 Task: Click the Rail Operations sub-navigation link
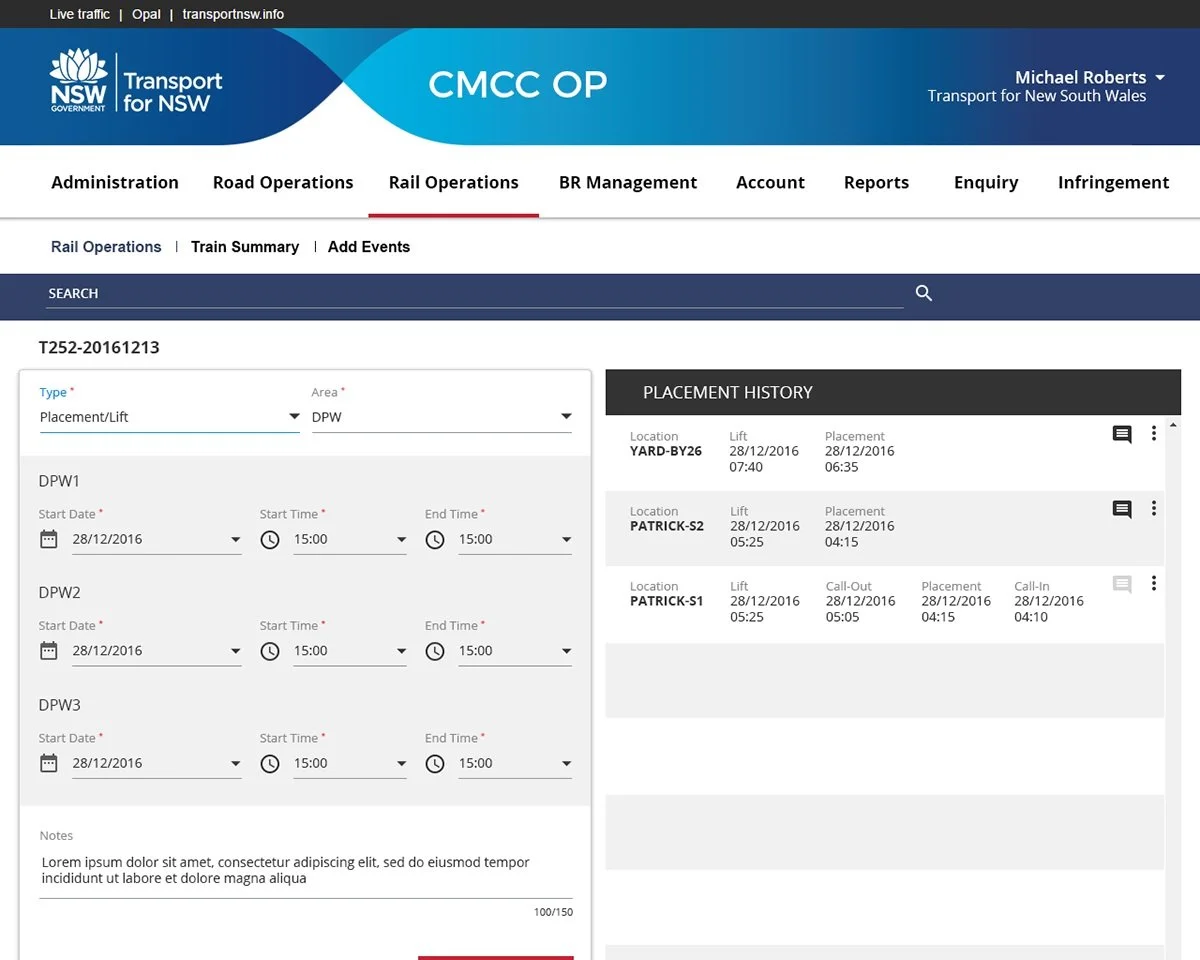[x=106, y=247]
